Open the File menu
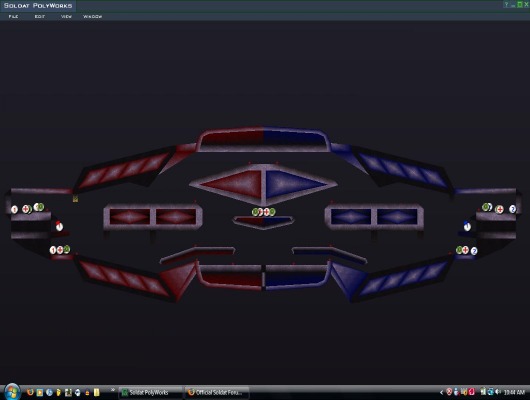 (x=13, y=16)
